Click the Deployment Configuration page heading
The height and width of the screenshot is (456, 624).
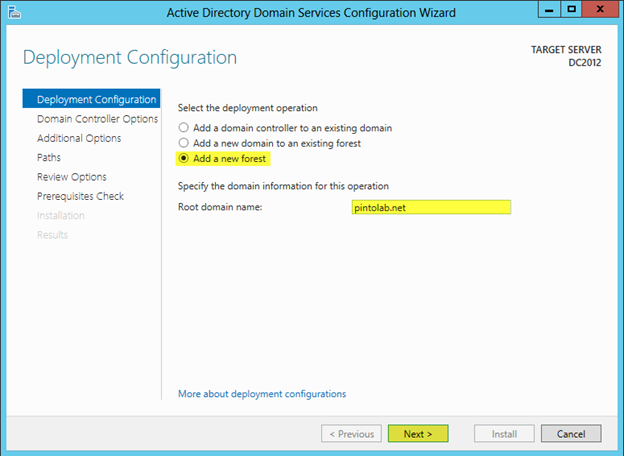coord(130,58)
